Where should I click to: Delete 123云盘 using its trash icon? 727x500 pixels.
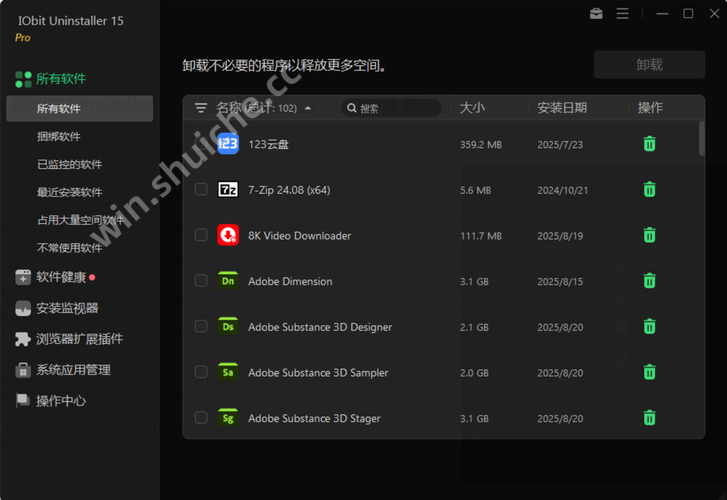tap(649, 144)
